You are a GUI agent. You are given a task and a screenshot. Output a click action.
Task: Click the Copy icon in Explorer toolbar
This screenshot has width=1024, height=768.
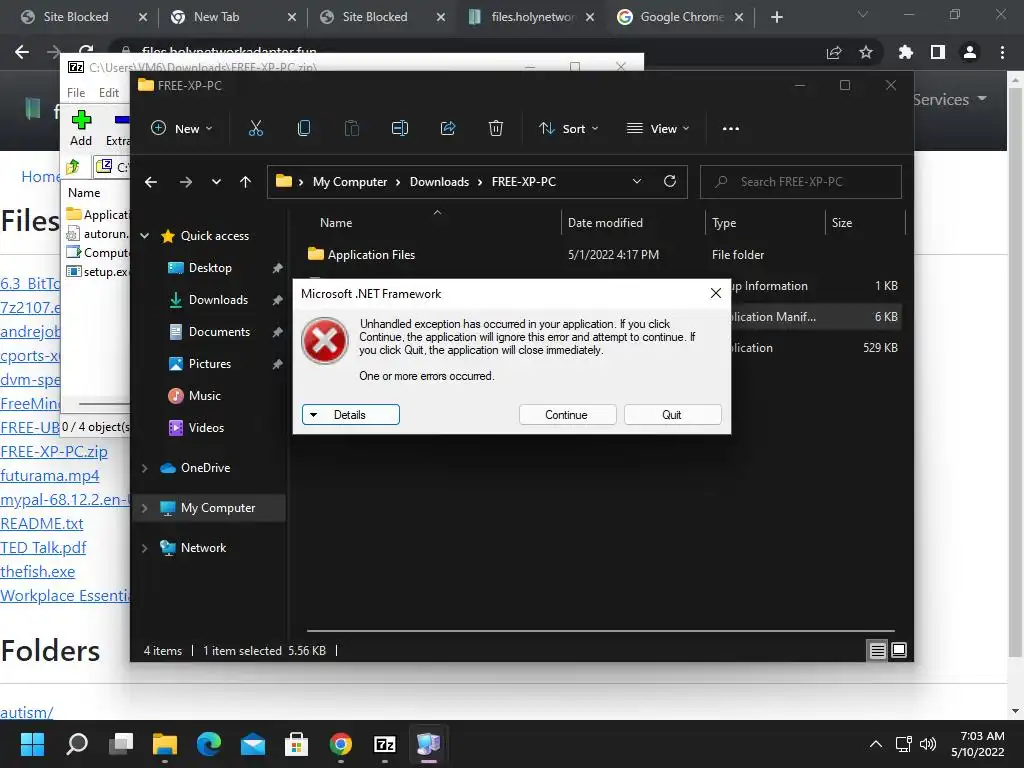pyautogui.click(x=304, y=129)
